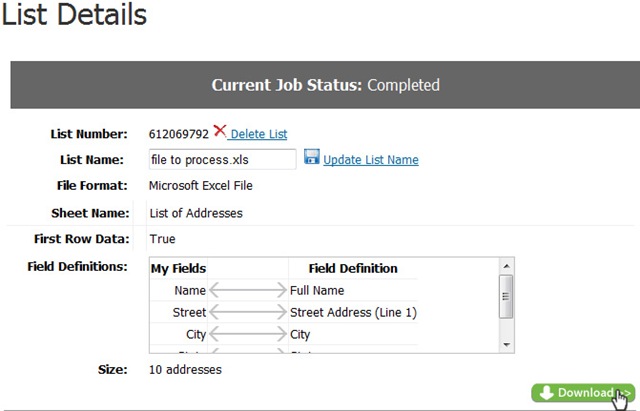Click the field definitions scrollbar up arrow

pyautogui.click(x=506, y=266)
